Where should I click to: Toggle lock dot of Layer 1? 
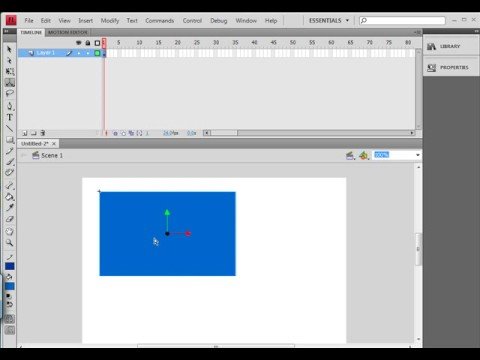click(x=88, y=53)
